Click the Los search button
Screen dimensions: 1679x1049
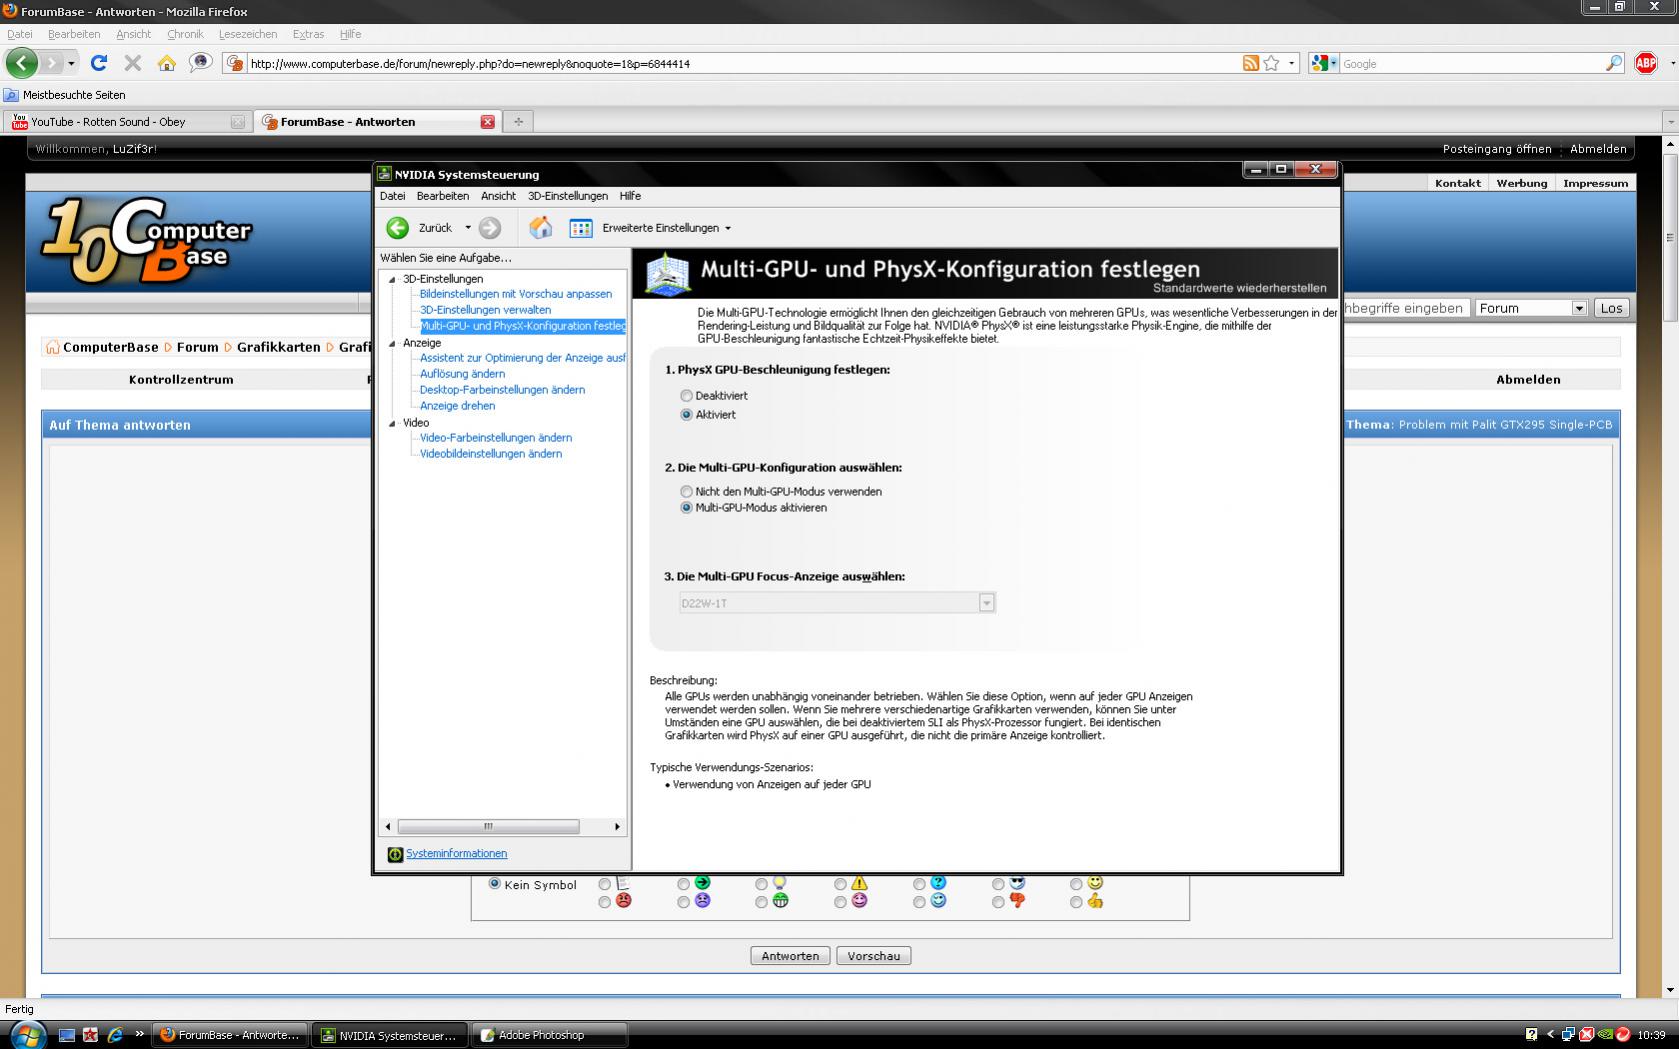[1611, 308]
